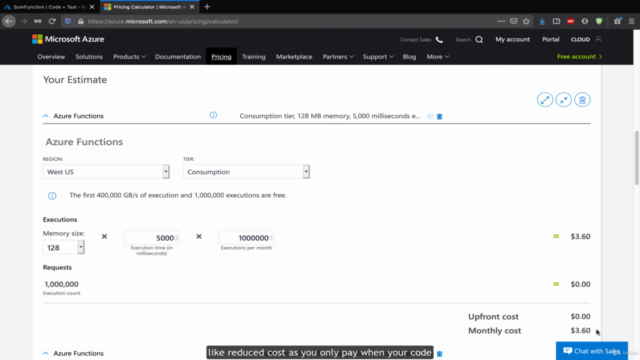The image size is (640, 360).
Task: Open the Memory size dropdown 128
Action: pos(63,247)
